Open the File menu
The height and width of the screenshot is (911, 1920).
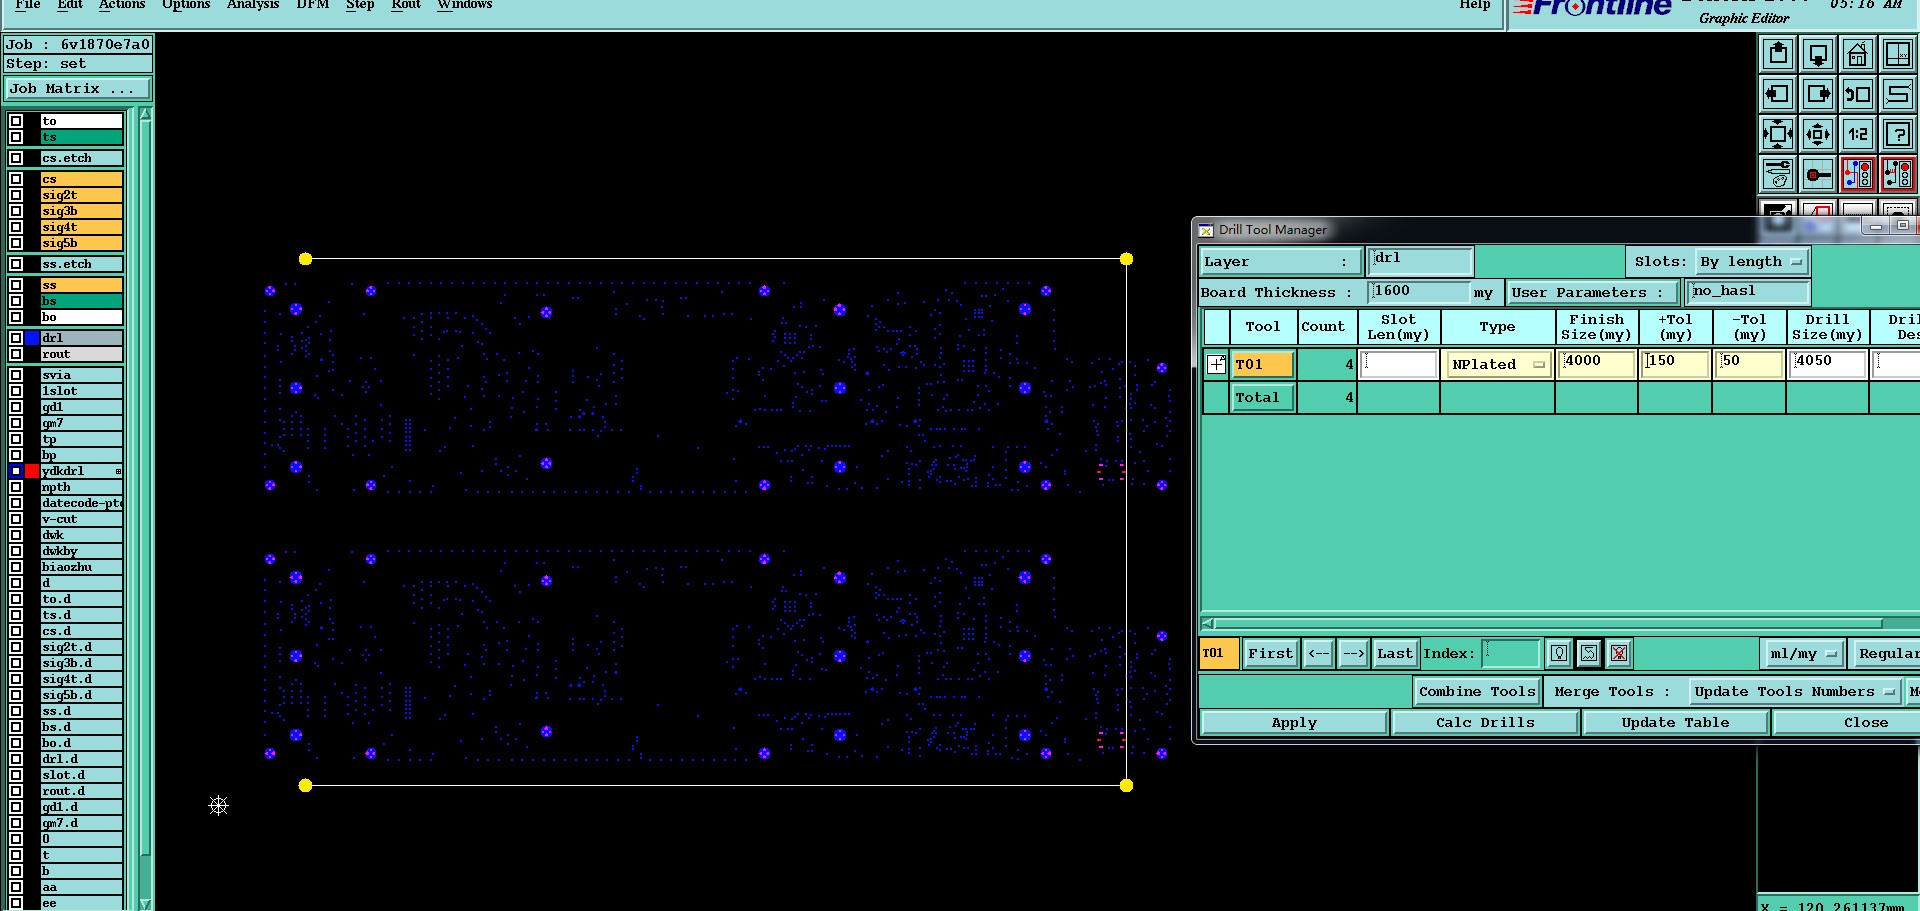28,5
